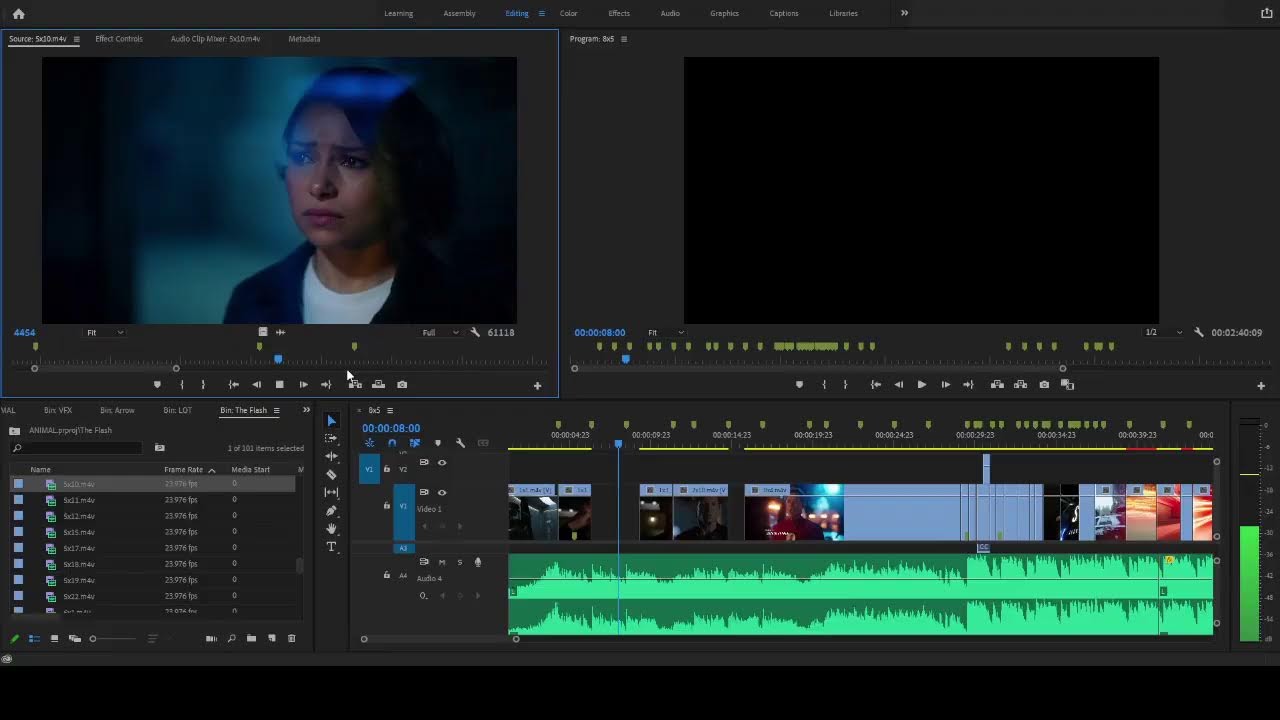Image resolution: width=1280 pixels, height=720 pixels.
Task: Open Source monitor Fit zoom dropdown
Action: (105, 332)
